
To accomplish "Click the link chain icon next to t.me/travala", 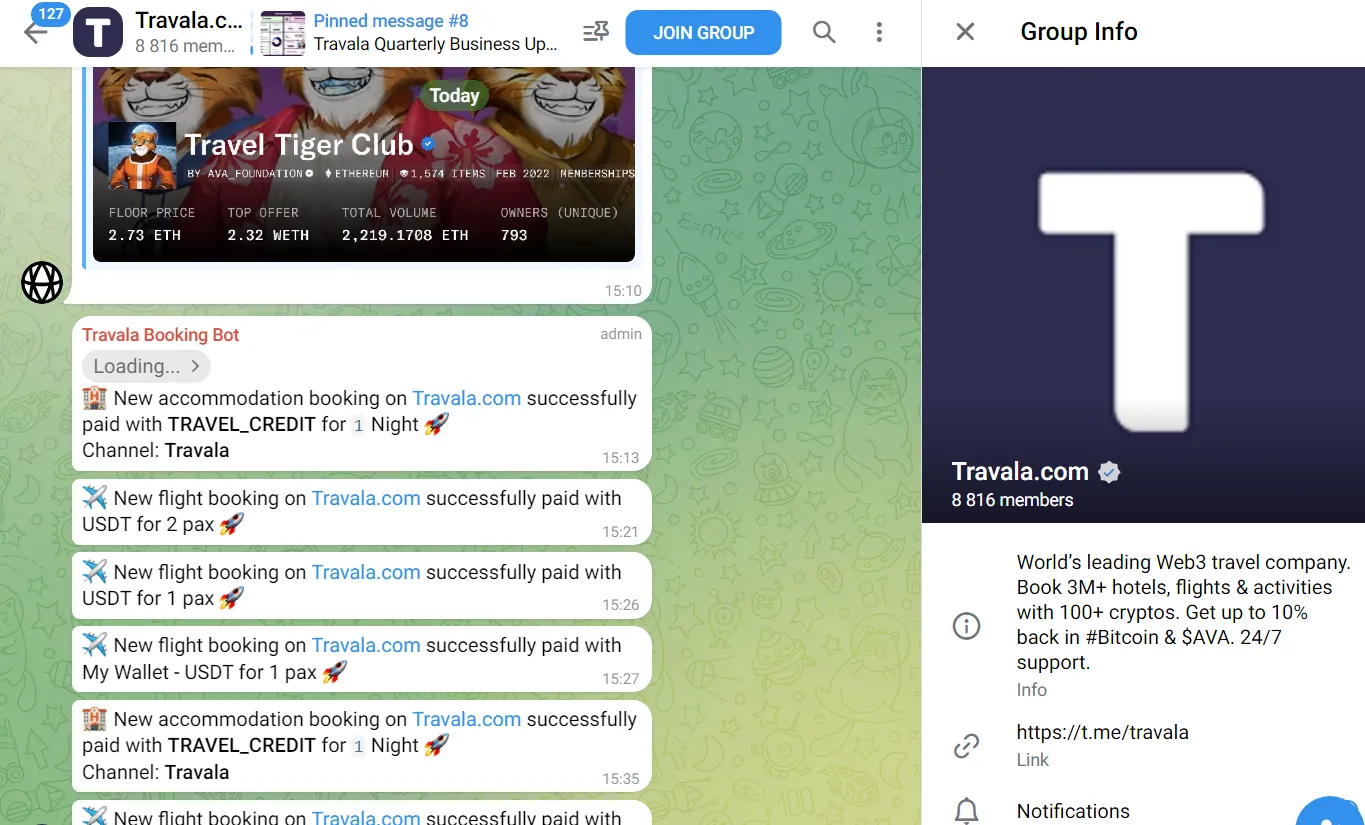I will pyautogui.click(x=966, y=745).
